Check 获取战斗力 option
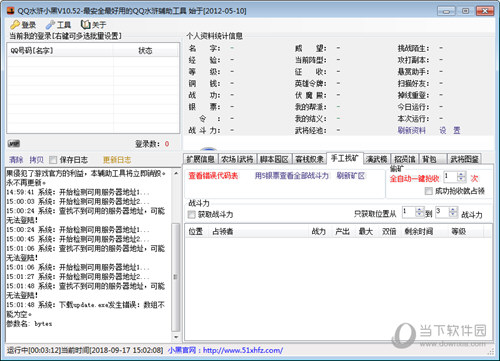 tap(191, 215)
